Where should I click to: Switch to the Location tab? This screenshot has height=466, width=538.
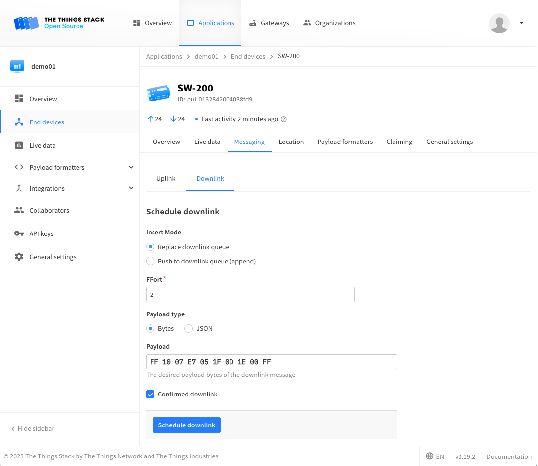click(291, 142)
